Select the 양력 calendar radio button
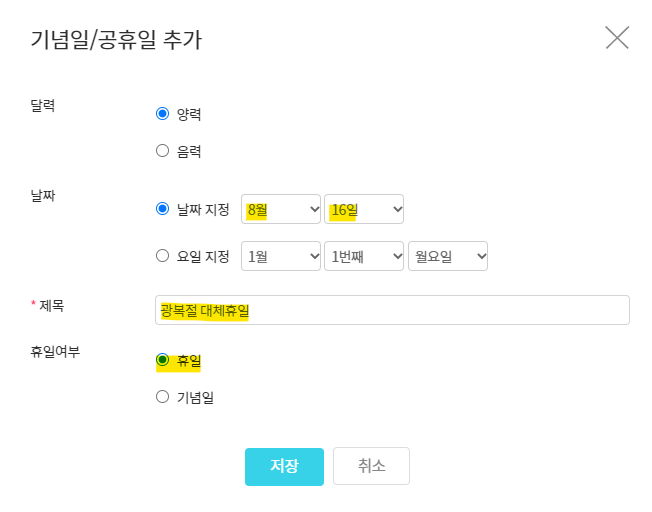The height and width of the screenshot is (512, 652). [x=163, y=114]
